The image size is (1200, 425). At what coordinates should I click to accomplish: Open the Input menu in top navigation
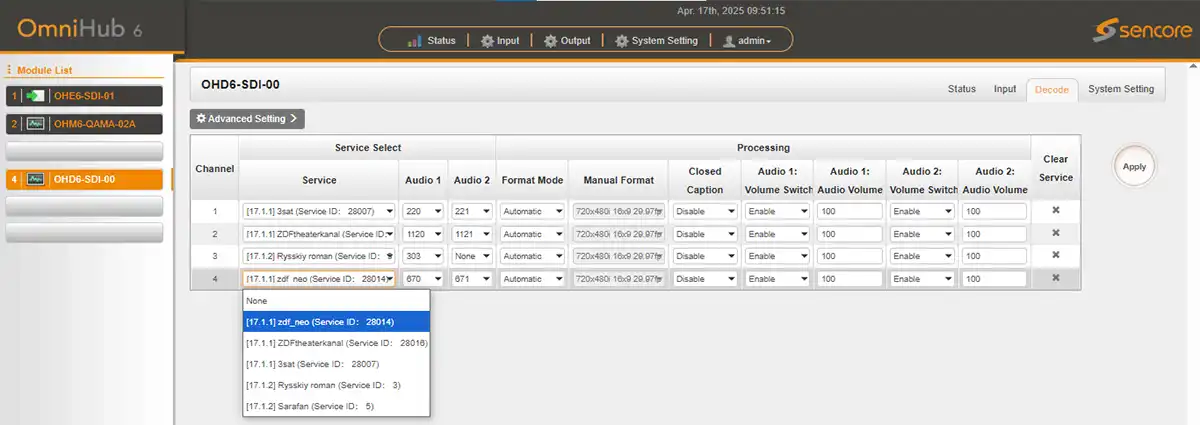(x=499, y=41)
